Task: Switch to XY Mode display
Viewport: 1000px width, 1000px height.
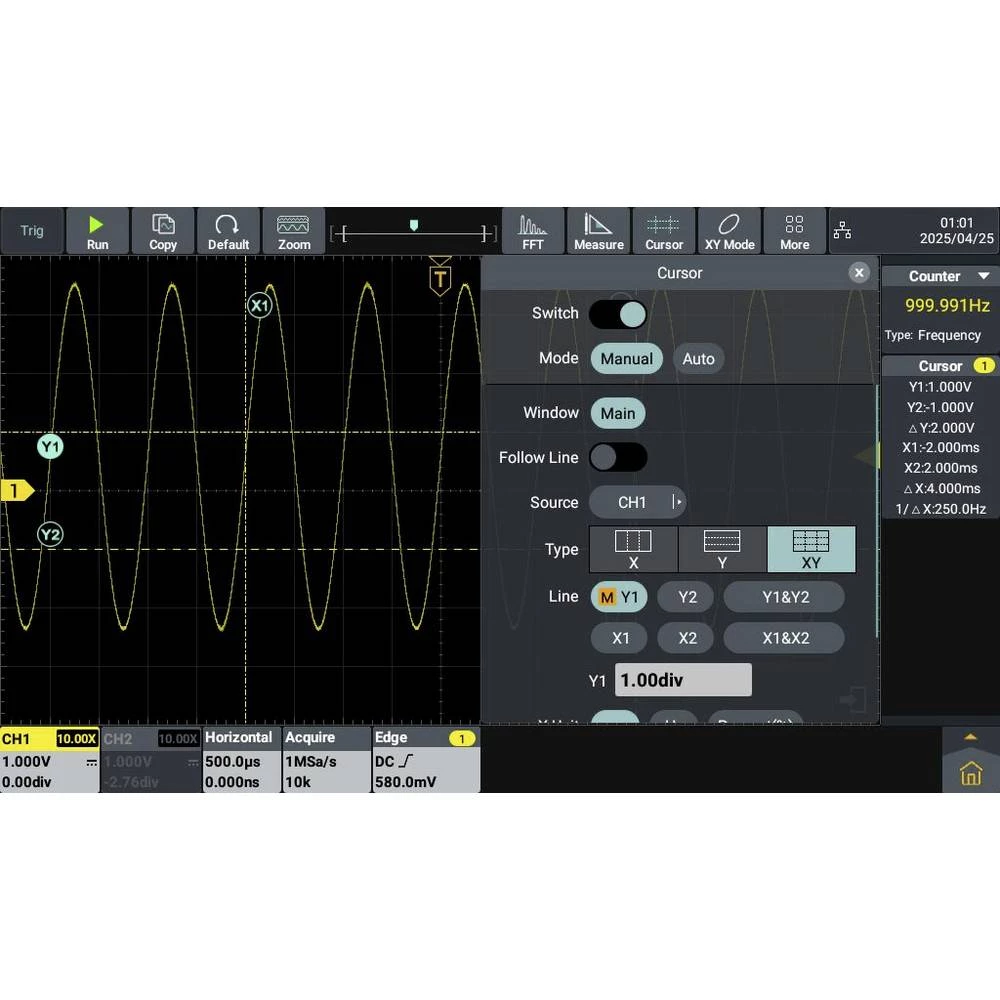Action: pyautogui.click(x=729, y=231)
